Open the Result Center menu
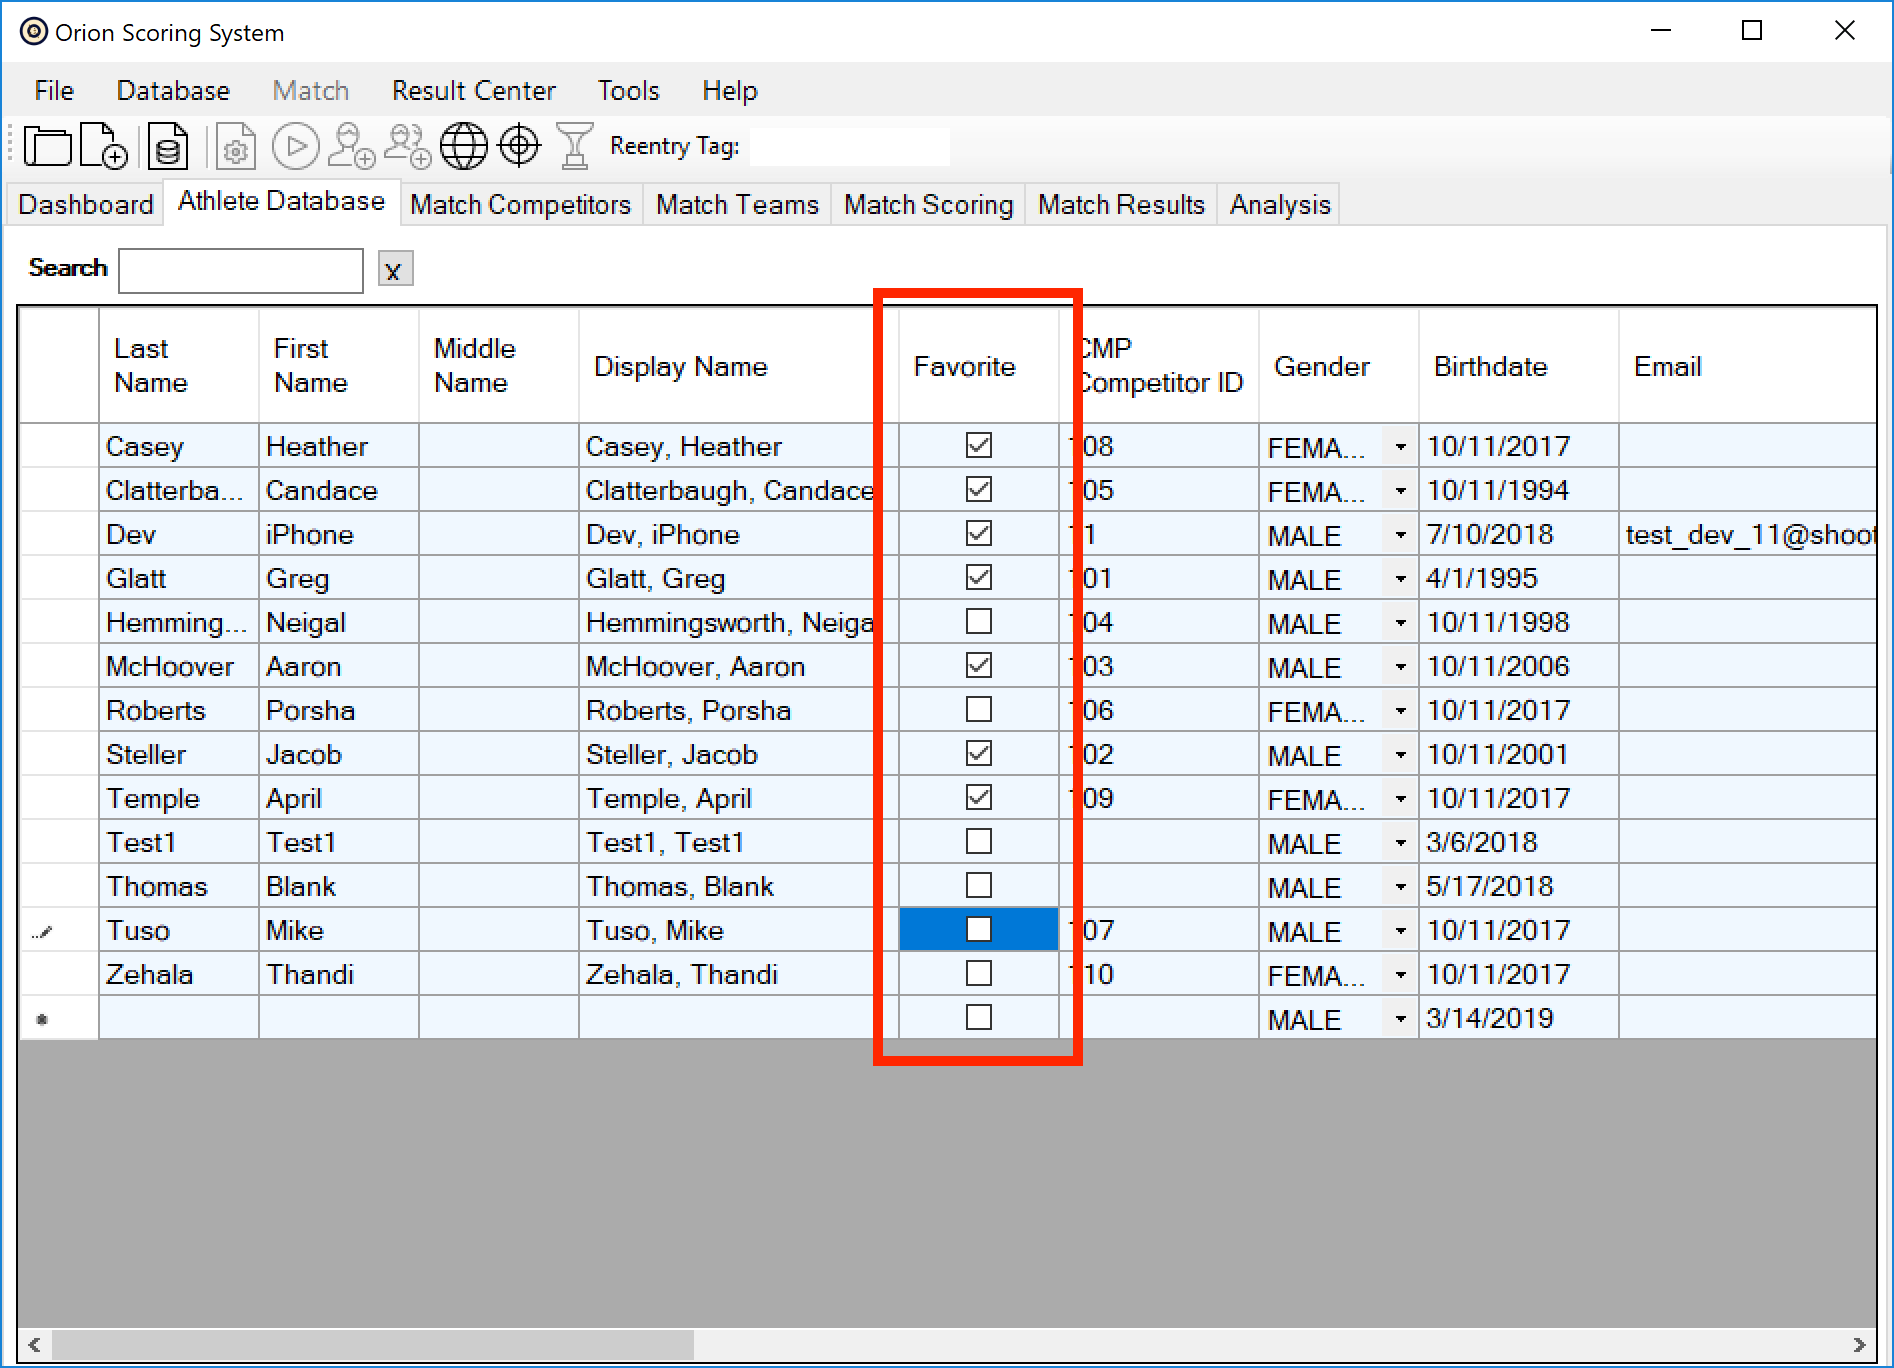 [x=473, y=91]
